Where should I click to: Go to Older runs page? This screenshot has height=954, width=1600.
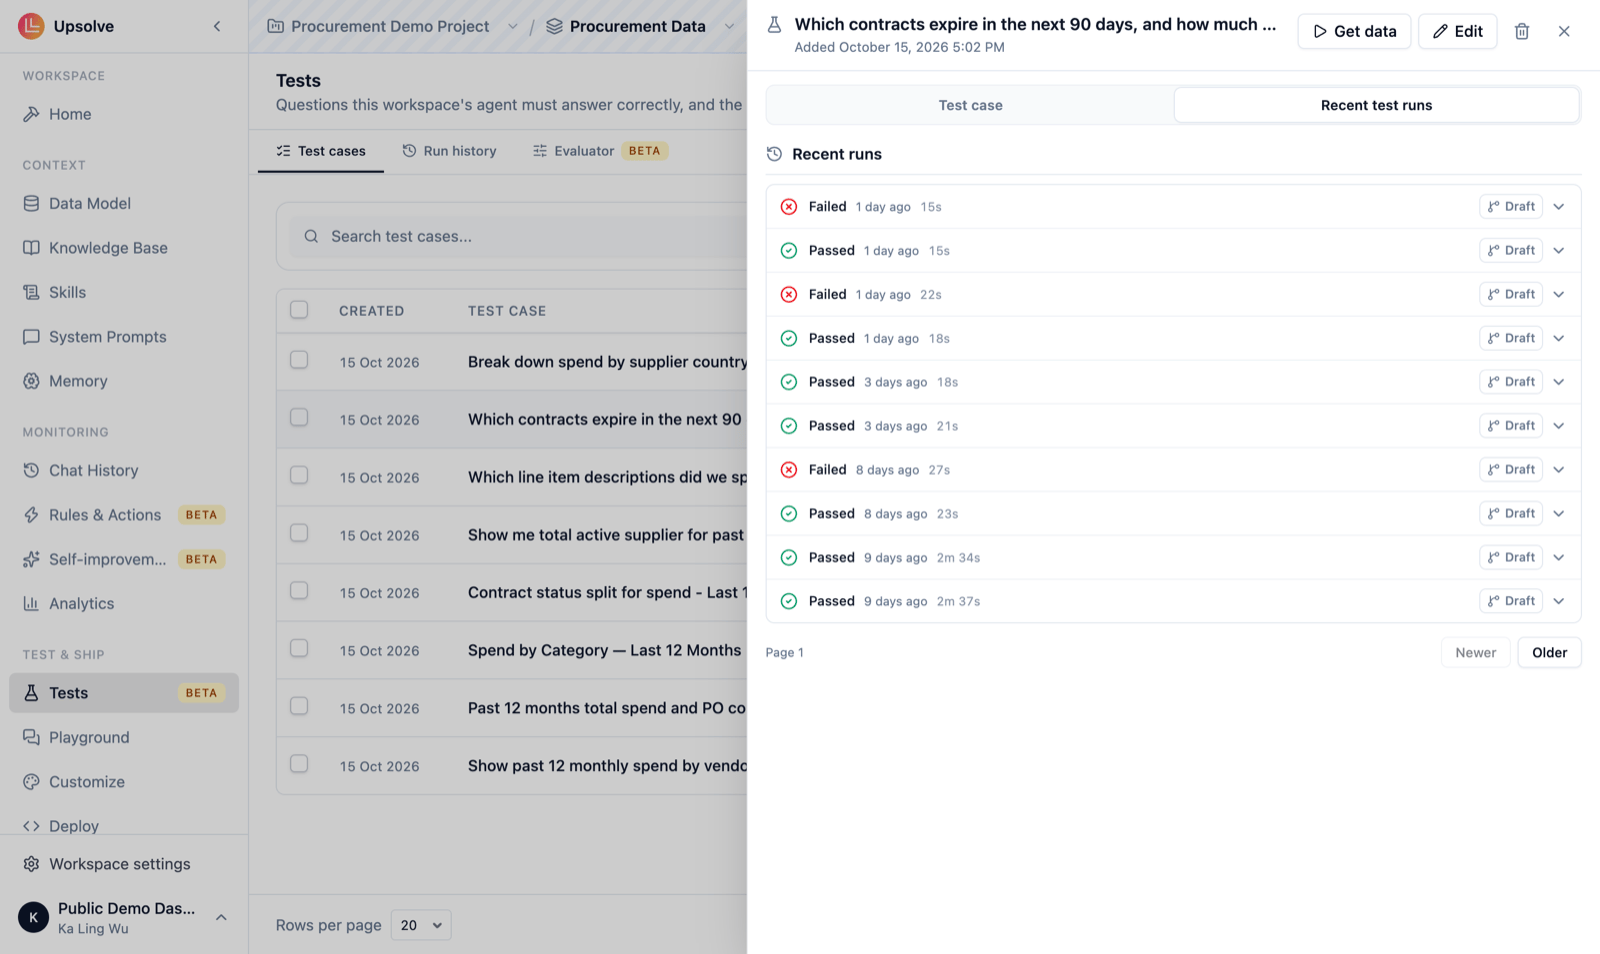1549,653
